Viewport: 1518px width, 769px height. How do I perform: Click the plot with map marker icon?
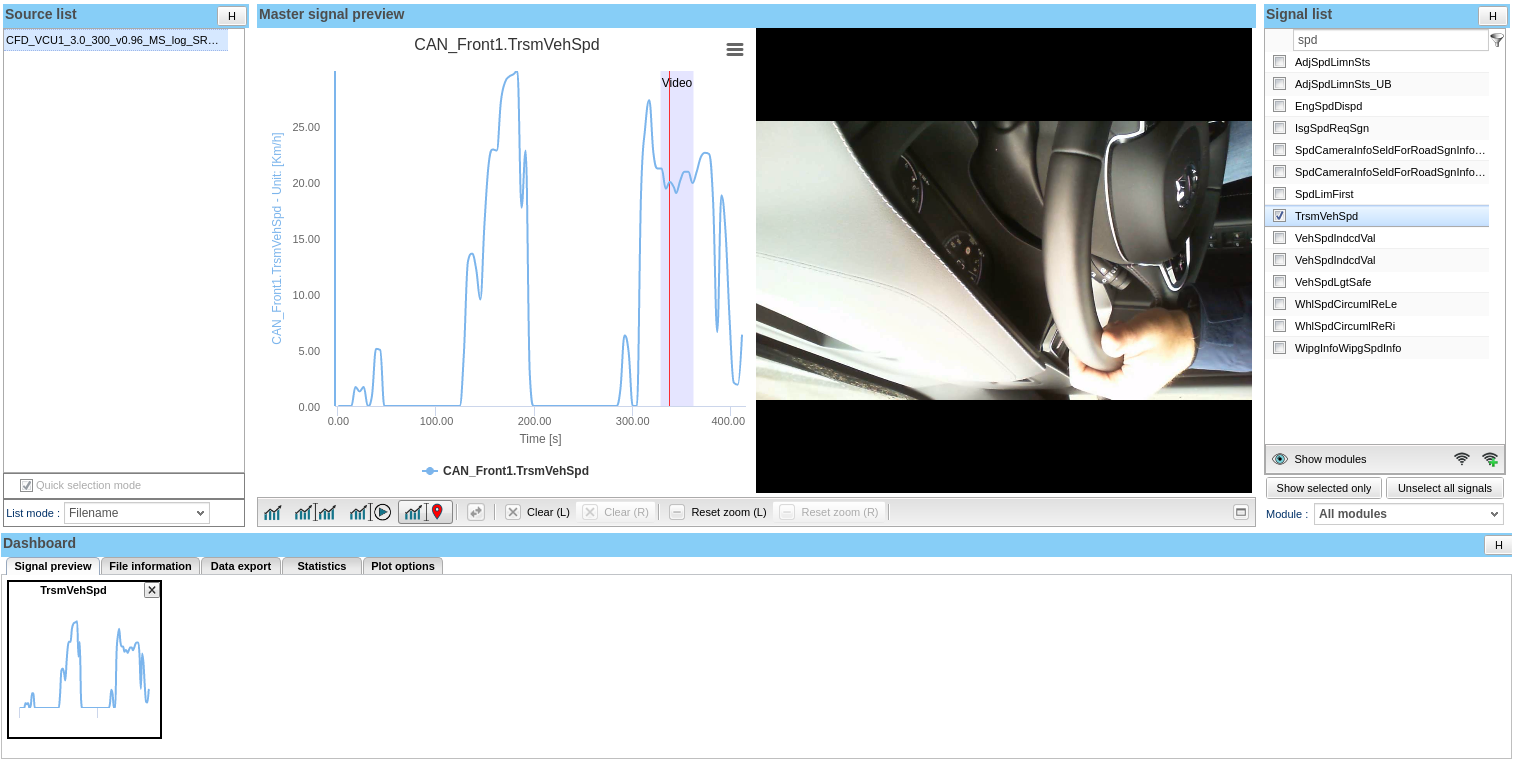coord(425,512)
